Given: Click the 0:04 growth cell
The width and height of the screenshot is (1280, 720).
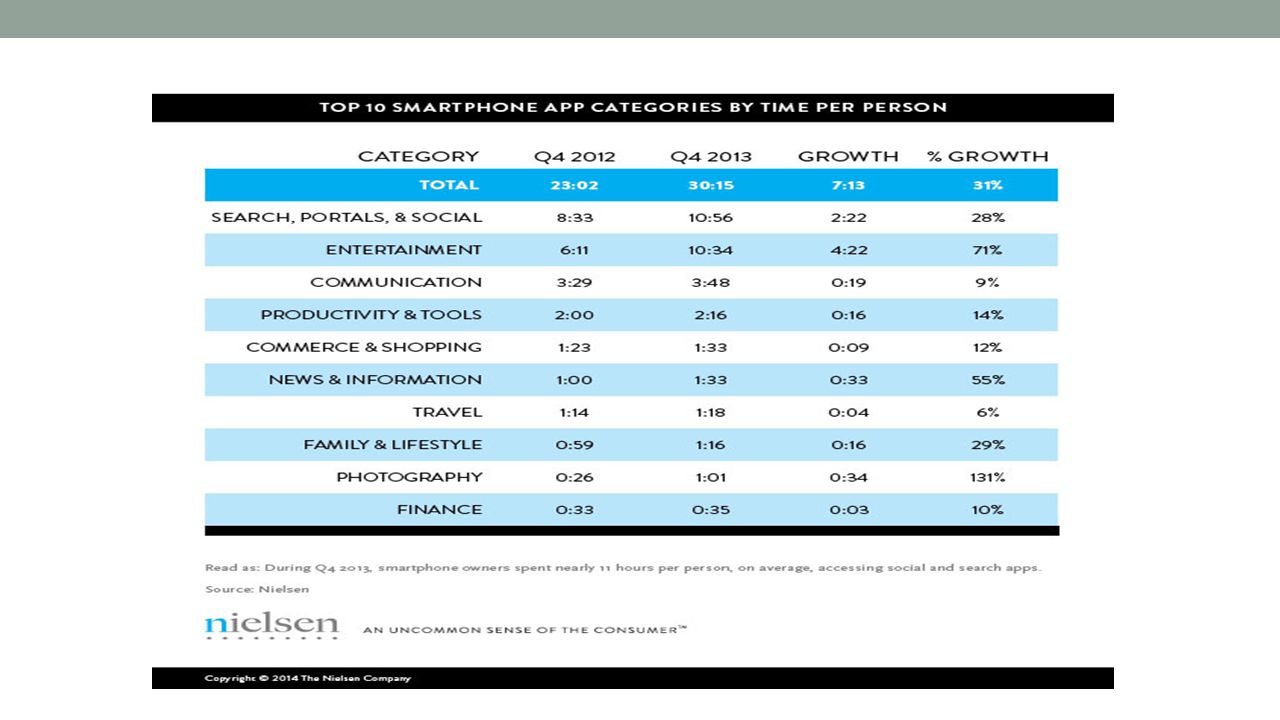Looking at the screenshot, I should coord(849,412).
